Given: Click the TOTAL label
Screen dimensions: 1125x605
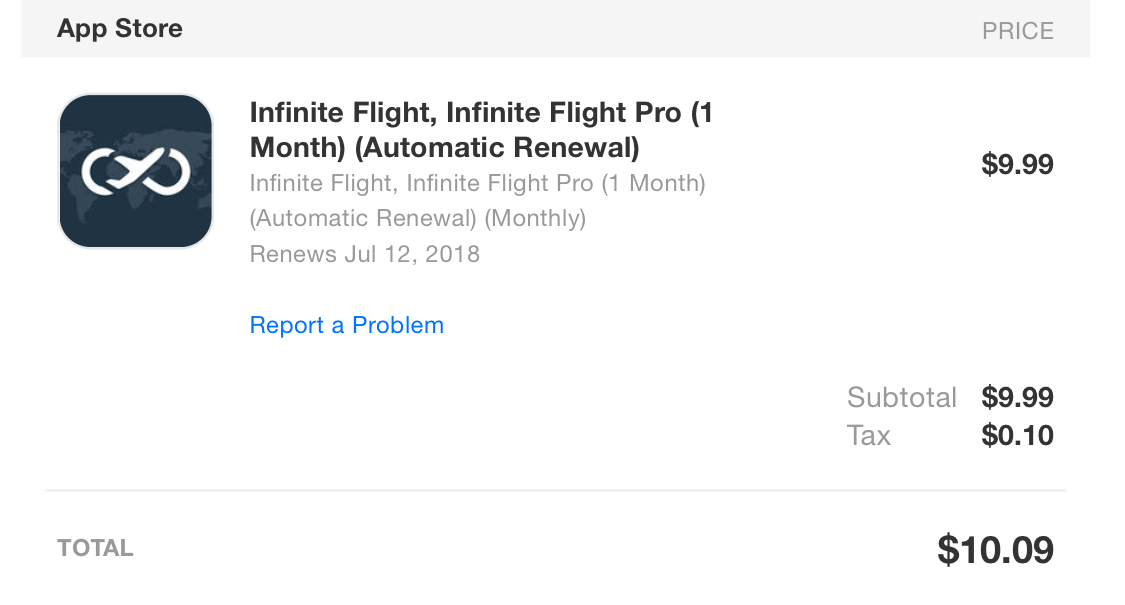Looking at the screenshot, I should 95,548.
